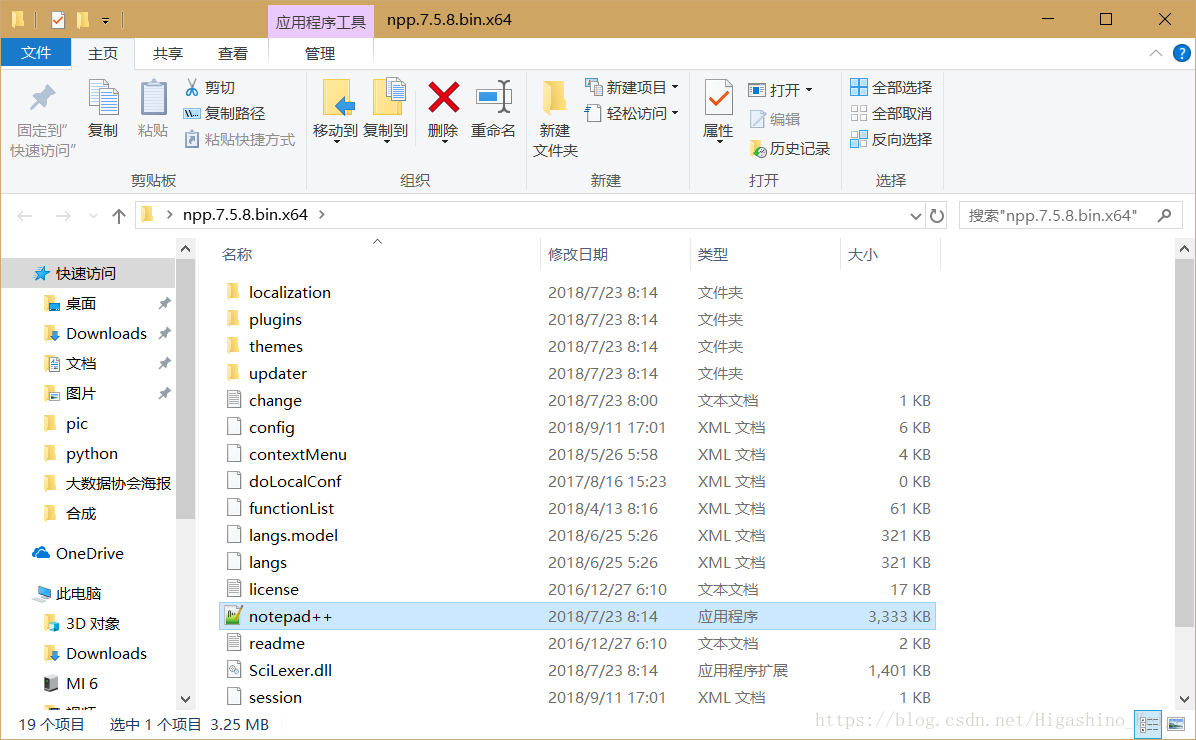Open recent locations dropdown arrow
Viewport: 1196px width, 740px height.
93,216
